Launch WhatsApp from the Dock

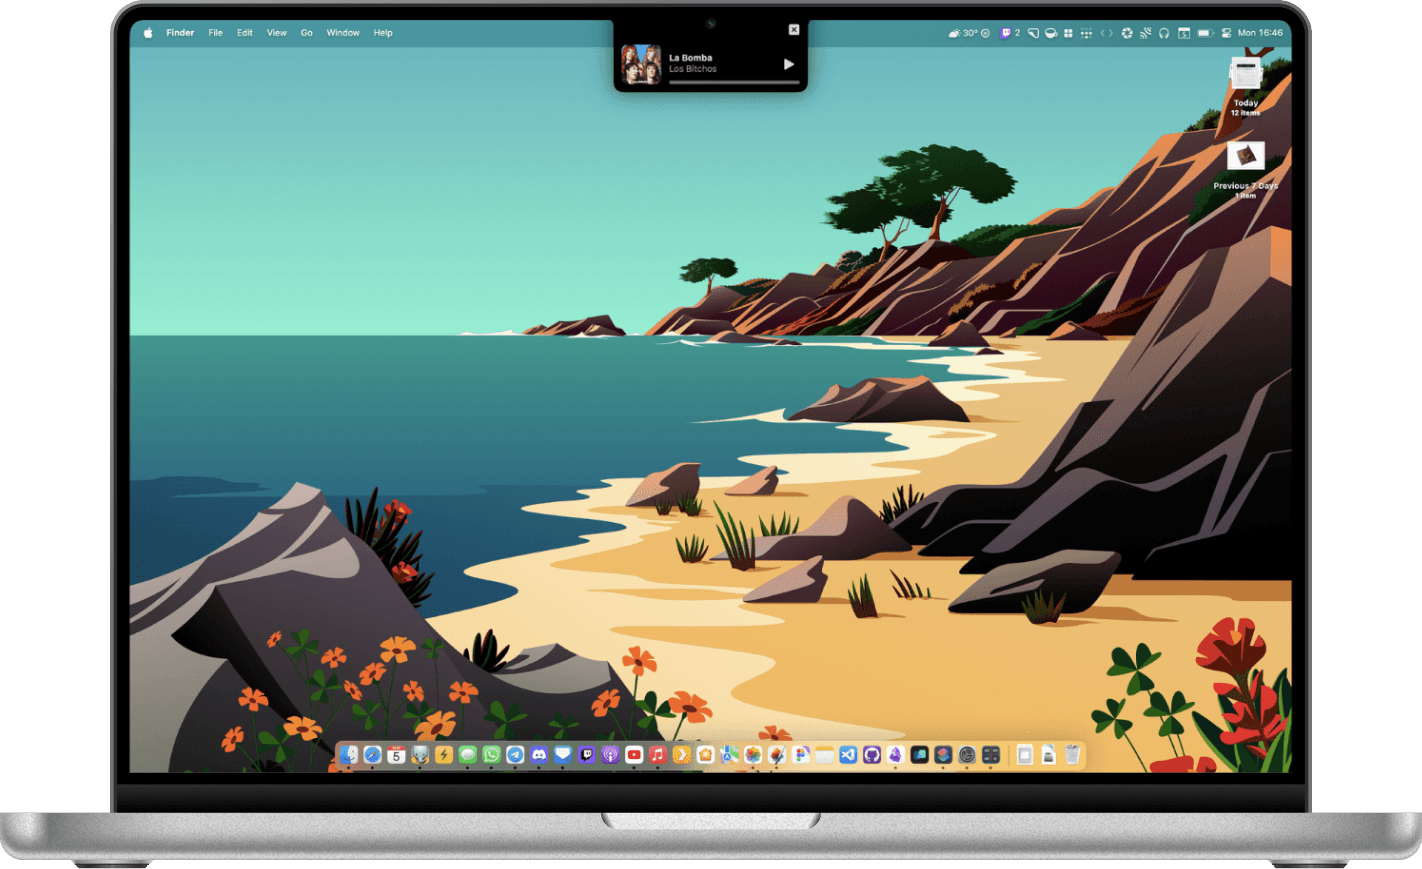click(x=492, y=756)
